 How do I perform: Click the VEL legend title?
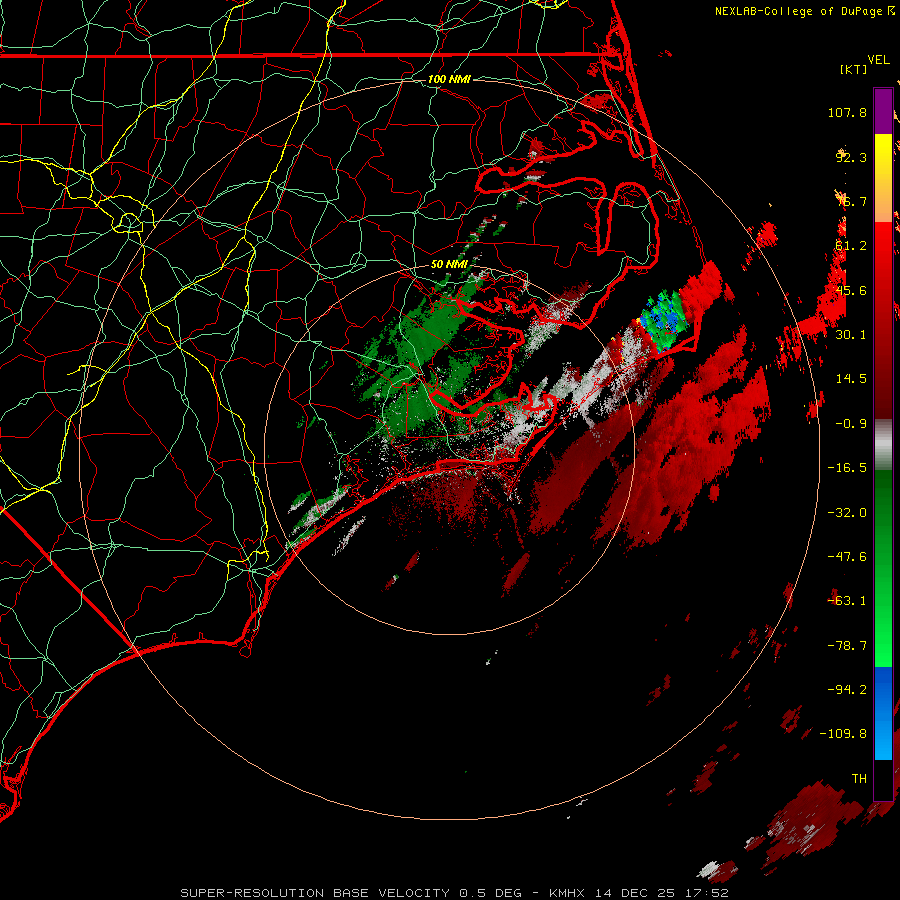coord(879,60)
